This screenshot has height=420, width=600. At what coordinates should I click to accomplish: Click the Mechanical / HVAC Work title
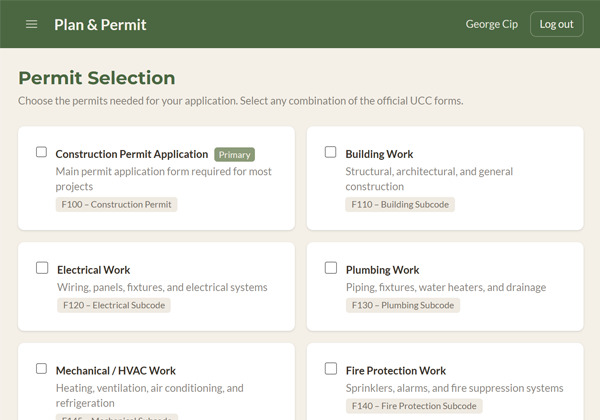pos(116,371)
